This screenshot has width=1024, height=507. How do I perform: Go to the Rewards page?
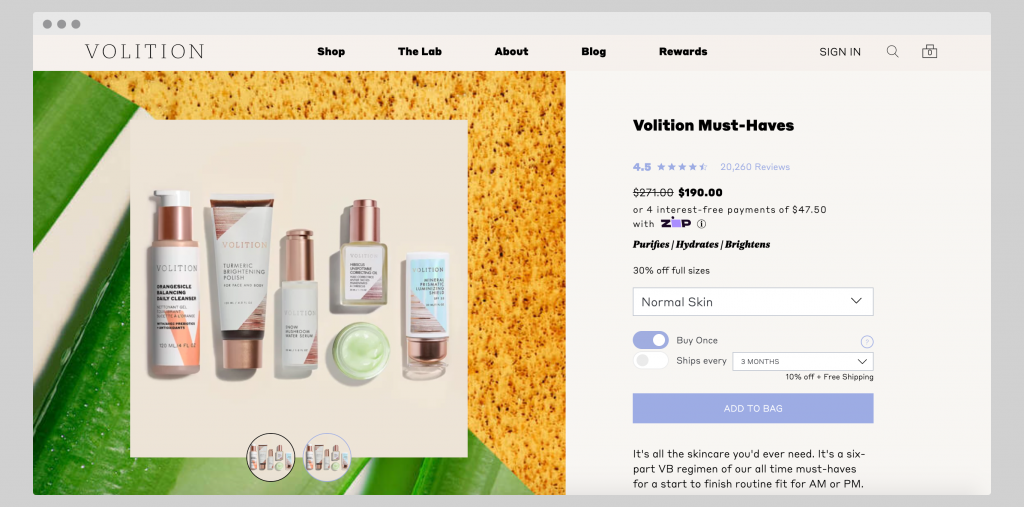[x=683, y=52]
